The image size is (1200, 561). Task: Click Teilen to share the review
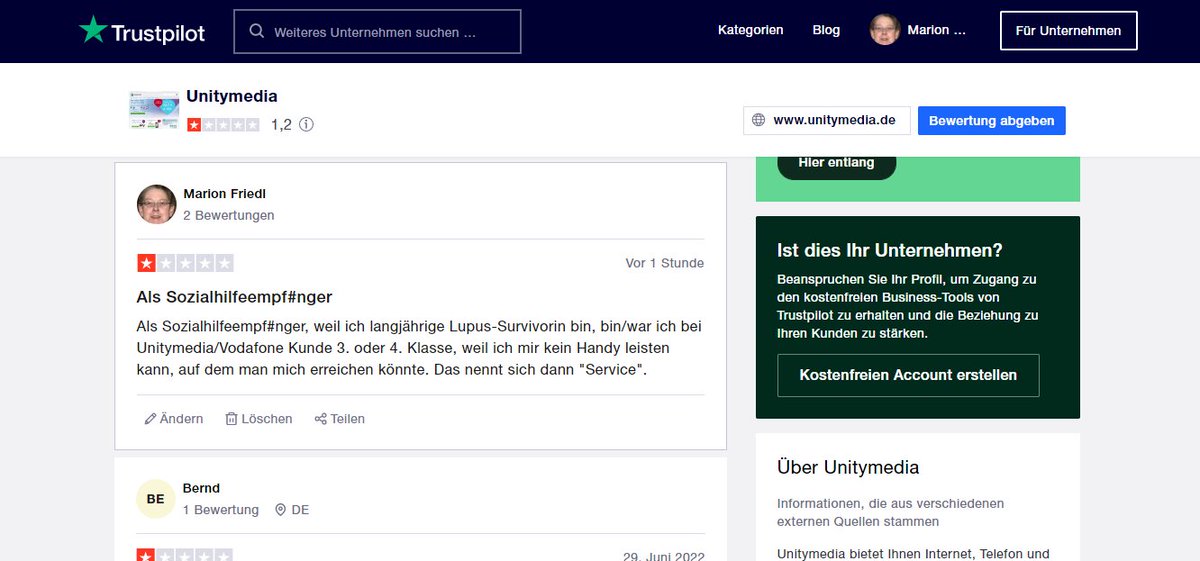pyautogui.click(x=340, y=419)
